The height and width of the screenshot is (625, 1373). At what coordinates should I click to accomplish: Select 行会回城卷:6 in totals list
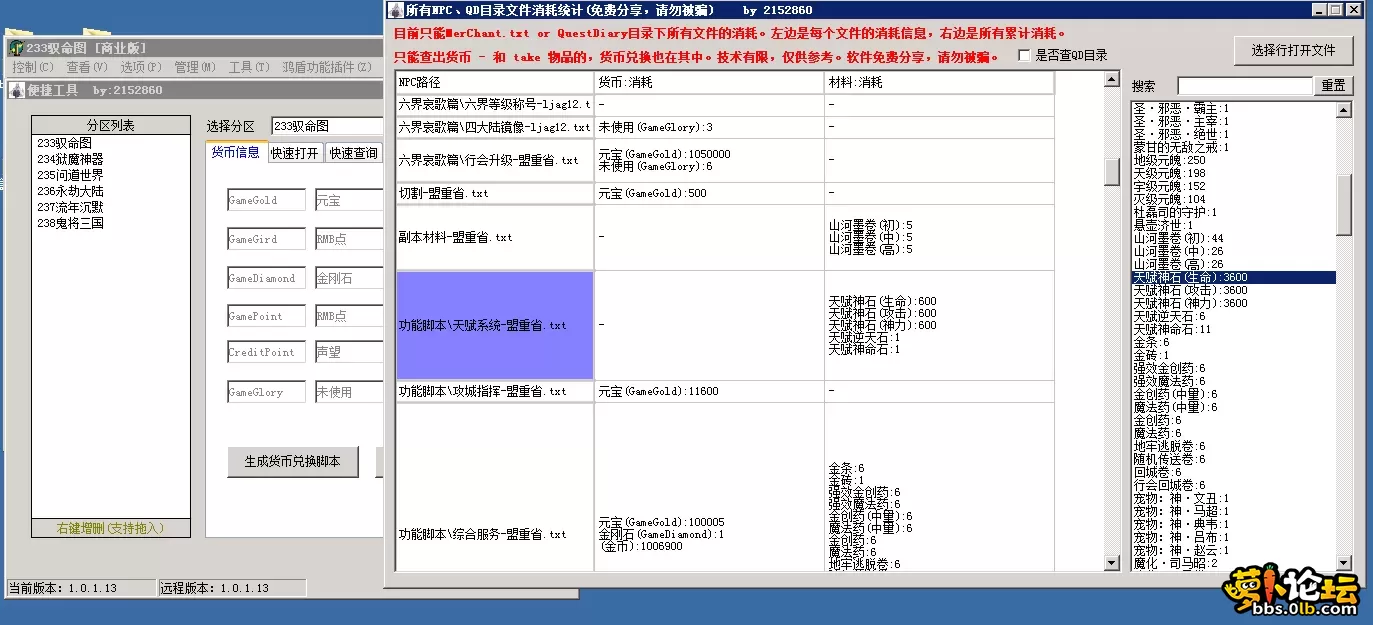[x=1234, y=485]
